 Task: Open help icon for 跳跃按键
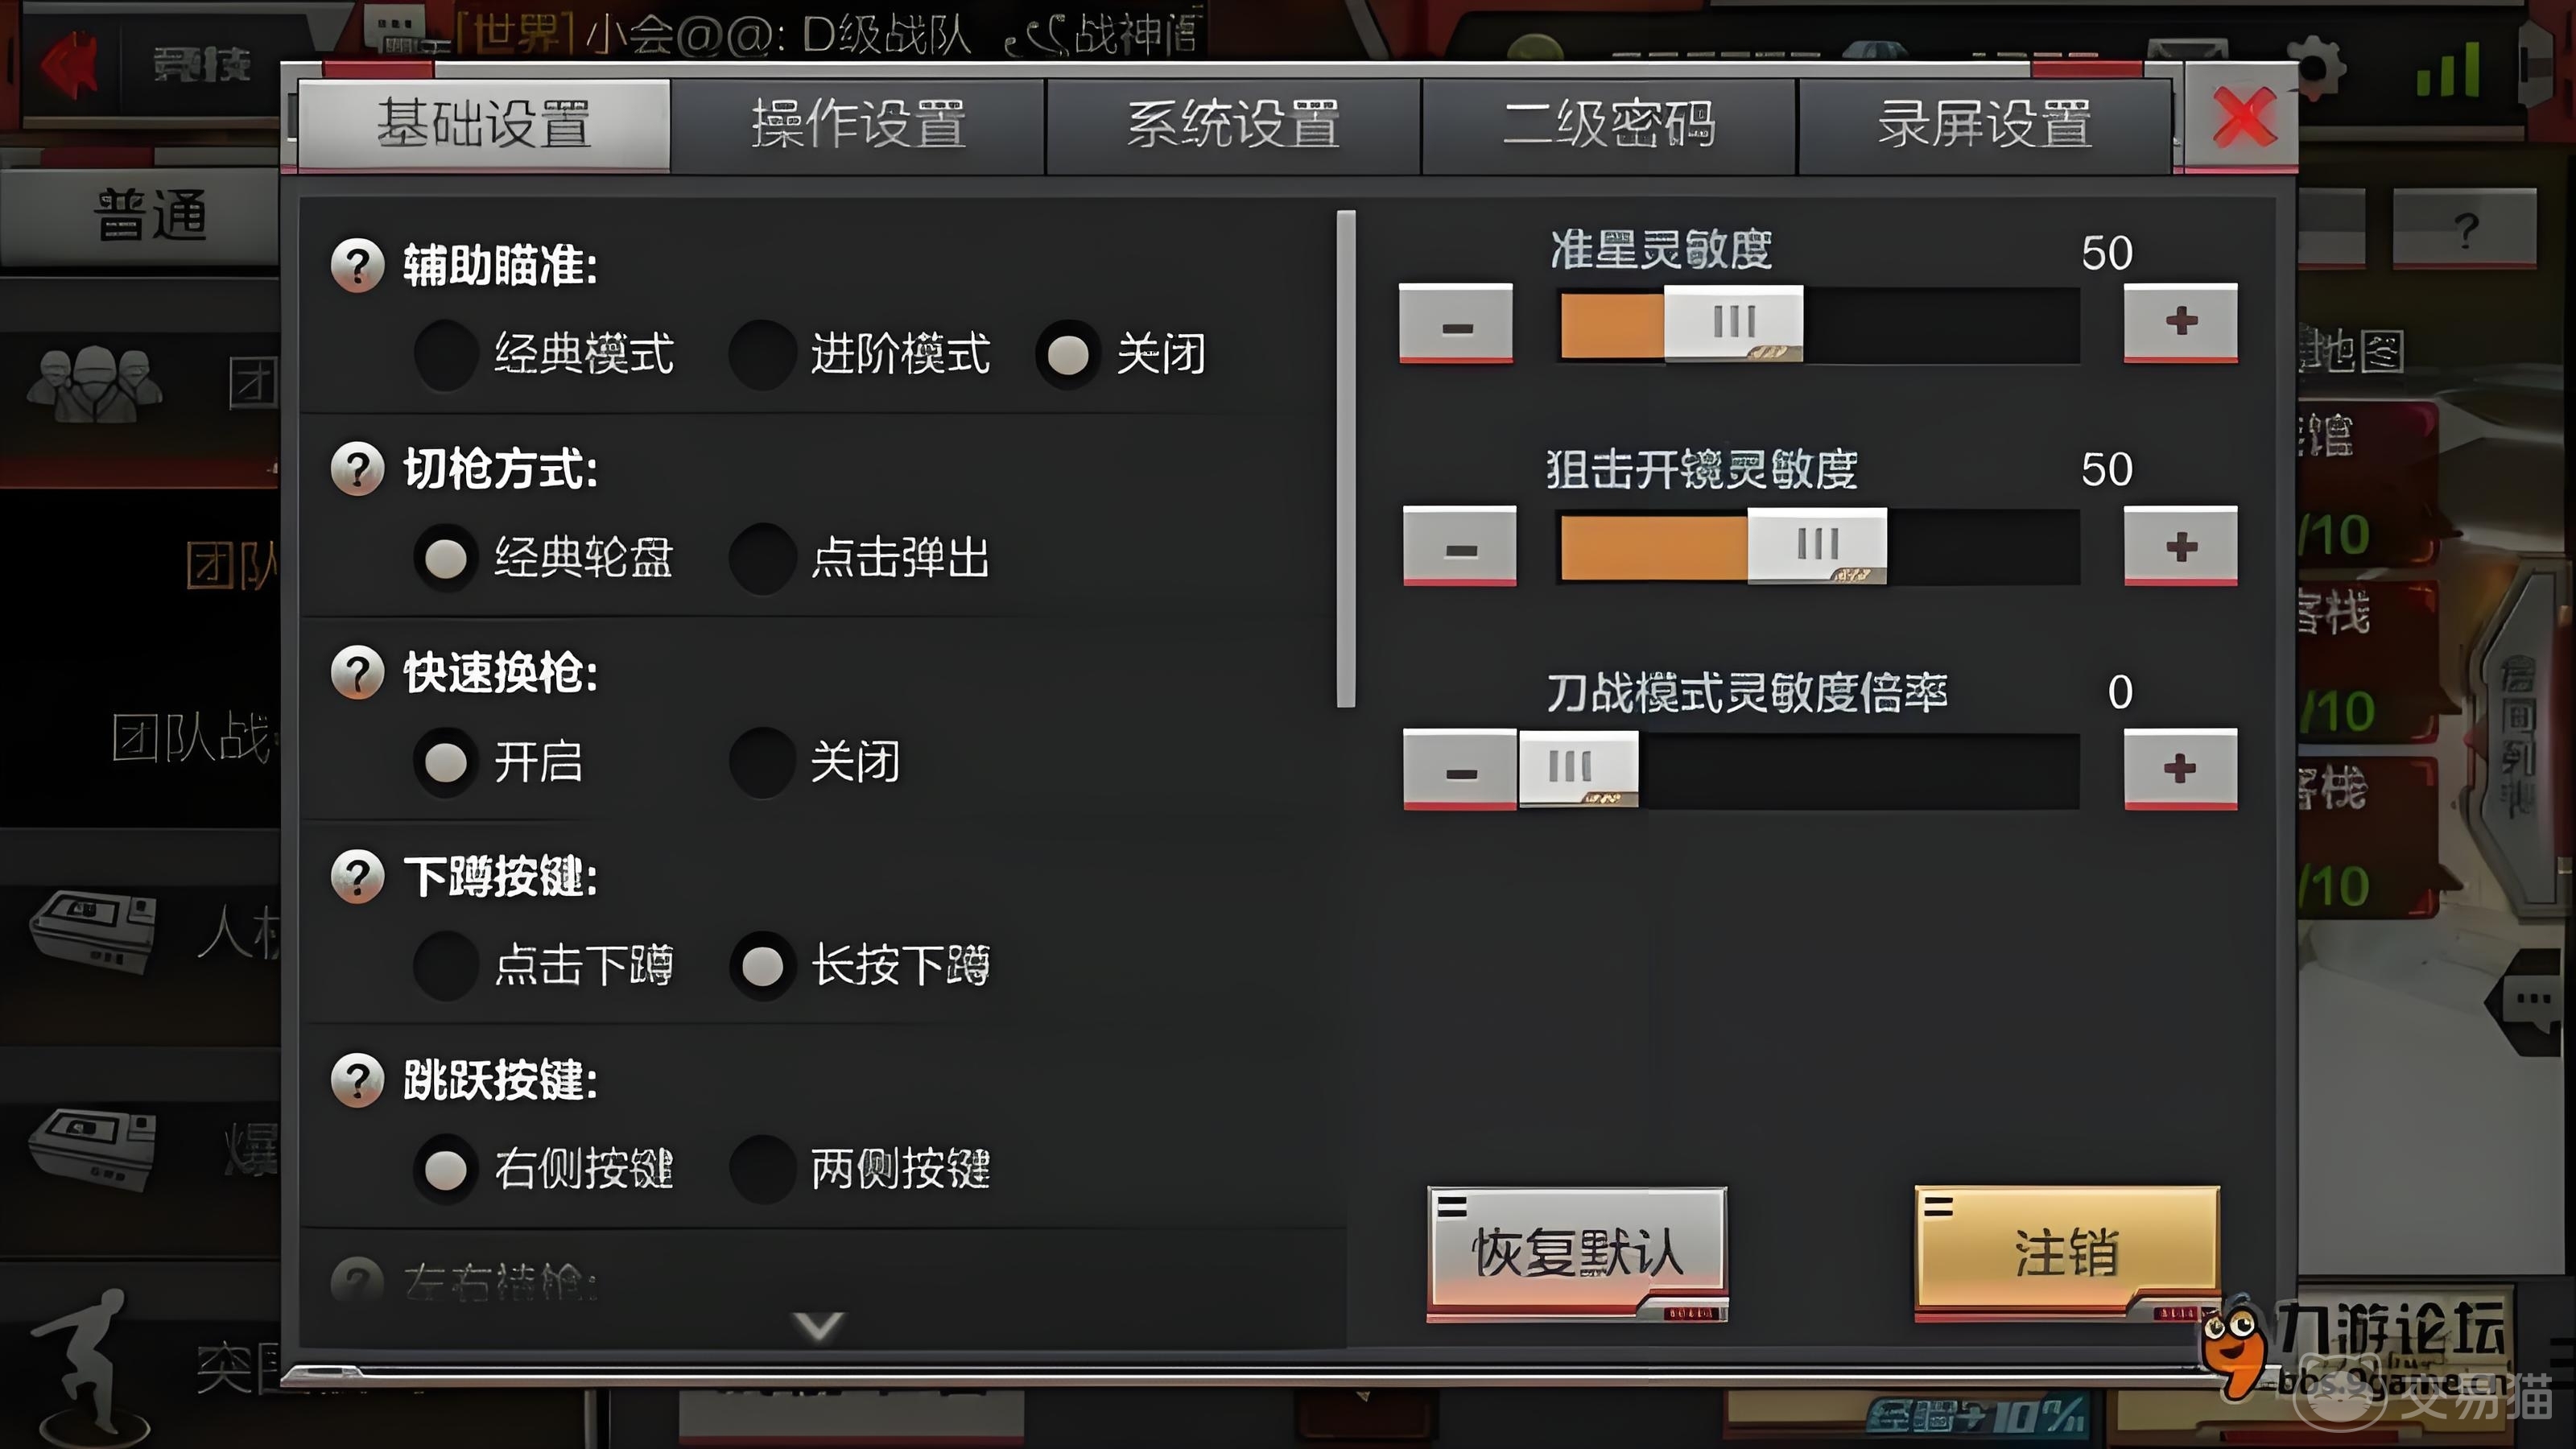[357, 1080]
